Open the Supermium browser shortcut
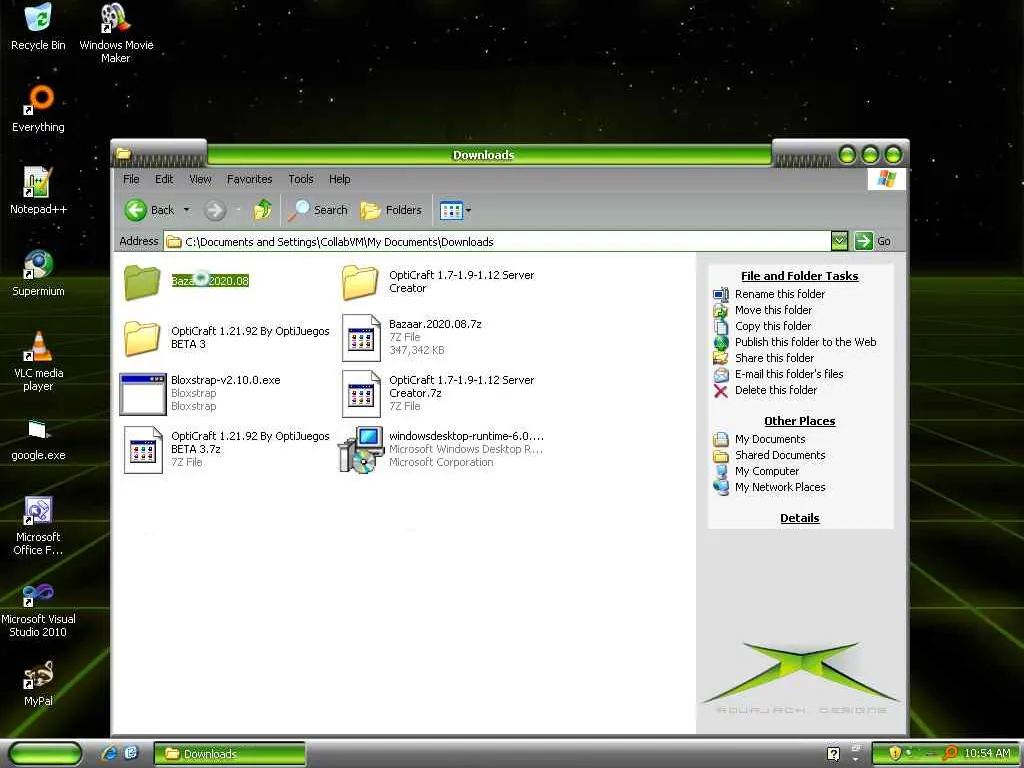This screenshot has width=1024, height=768. (39, 273)
